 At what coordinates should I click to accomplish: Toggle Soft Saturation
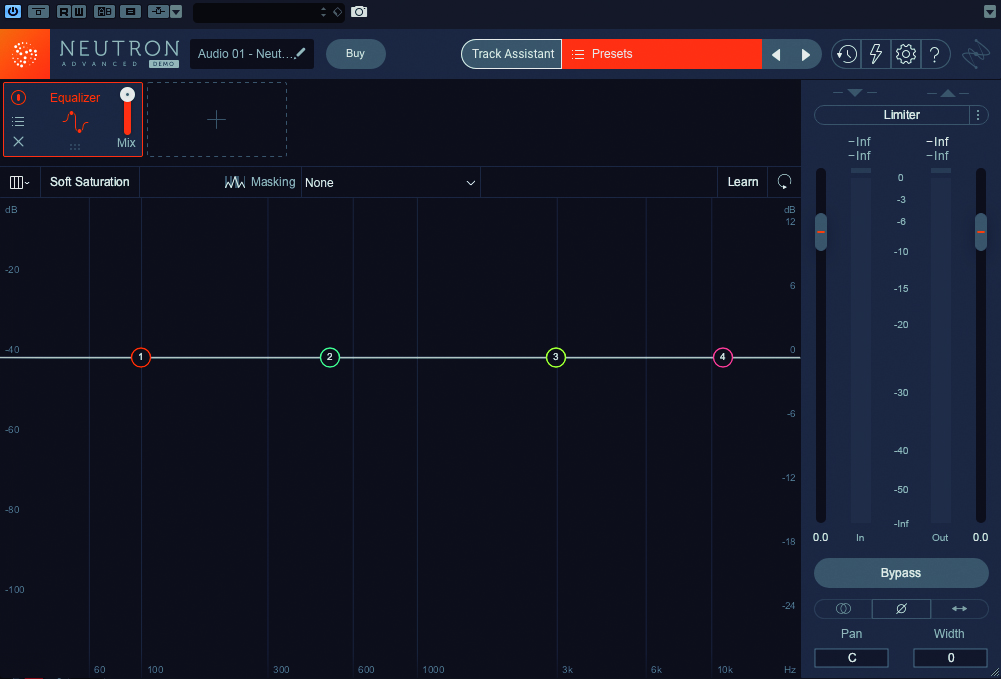tap(89, 182)
